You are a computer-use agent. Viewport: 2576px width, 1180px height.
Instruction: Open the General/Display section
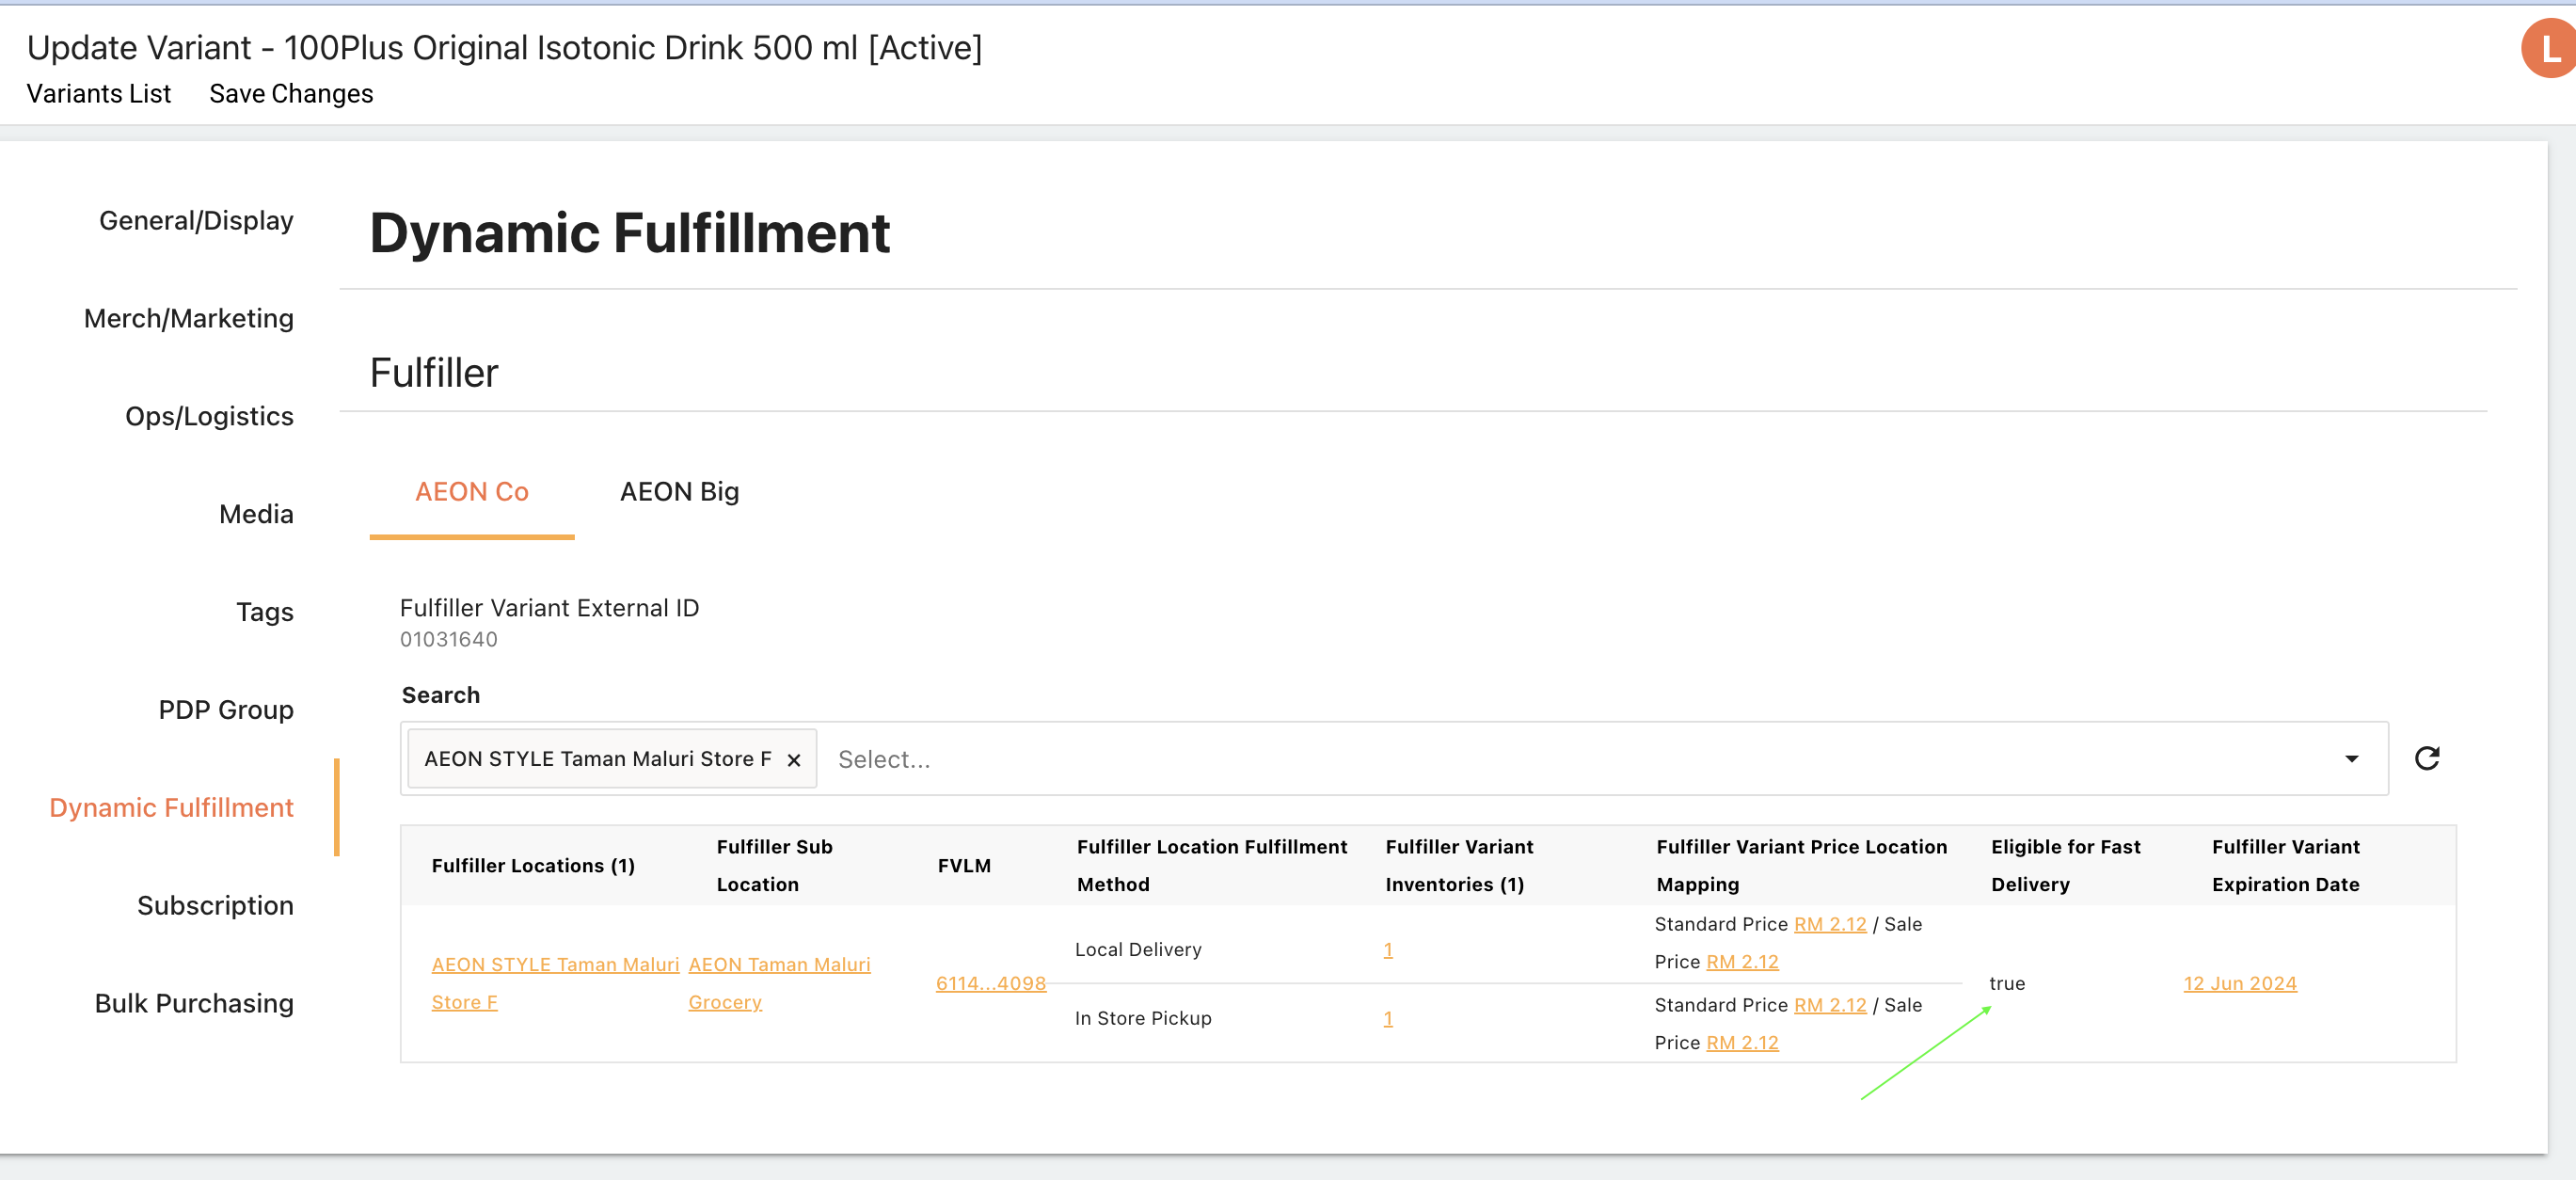pyautogui.click(x=196, y=220)
